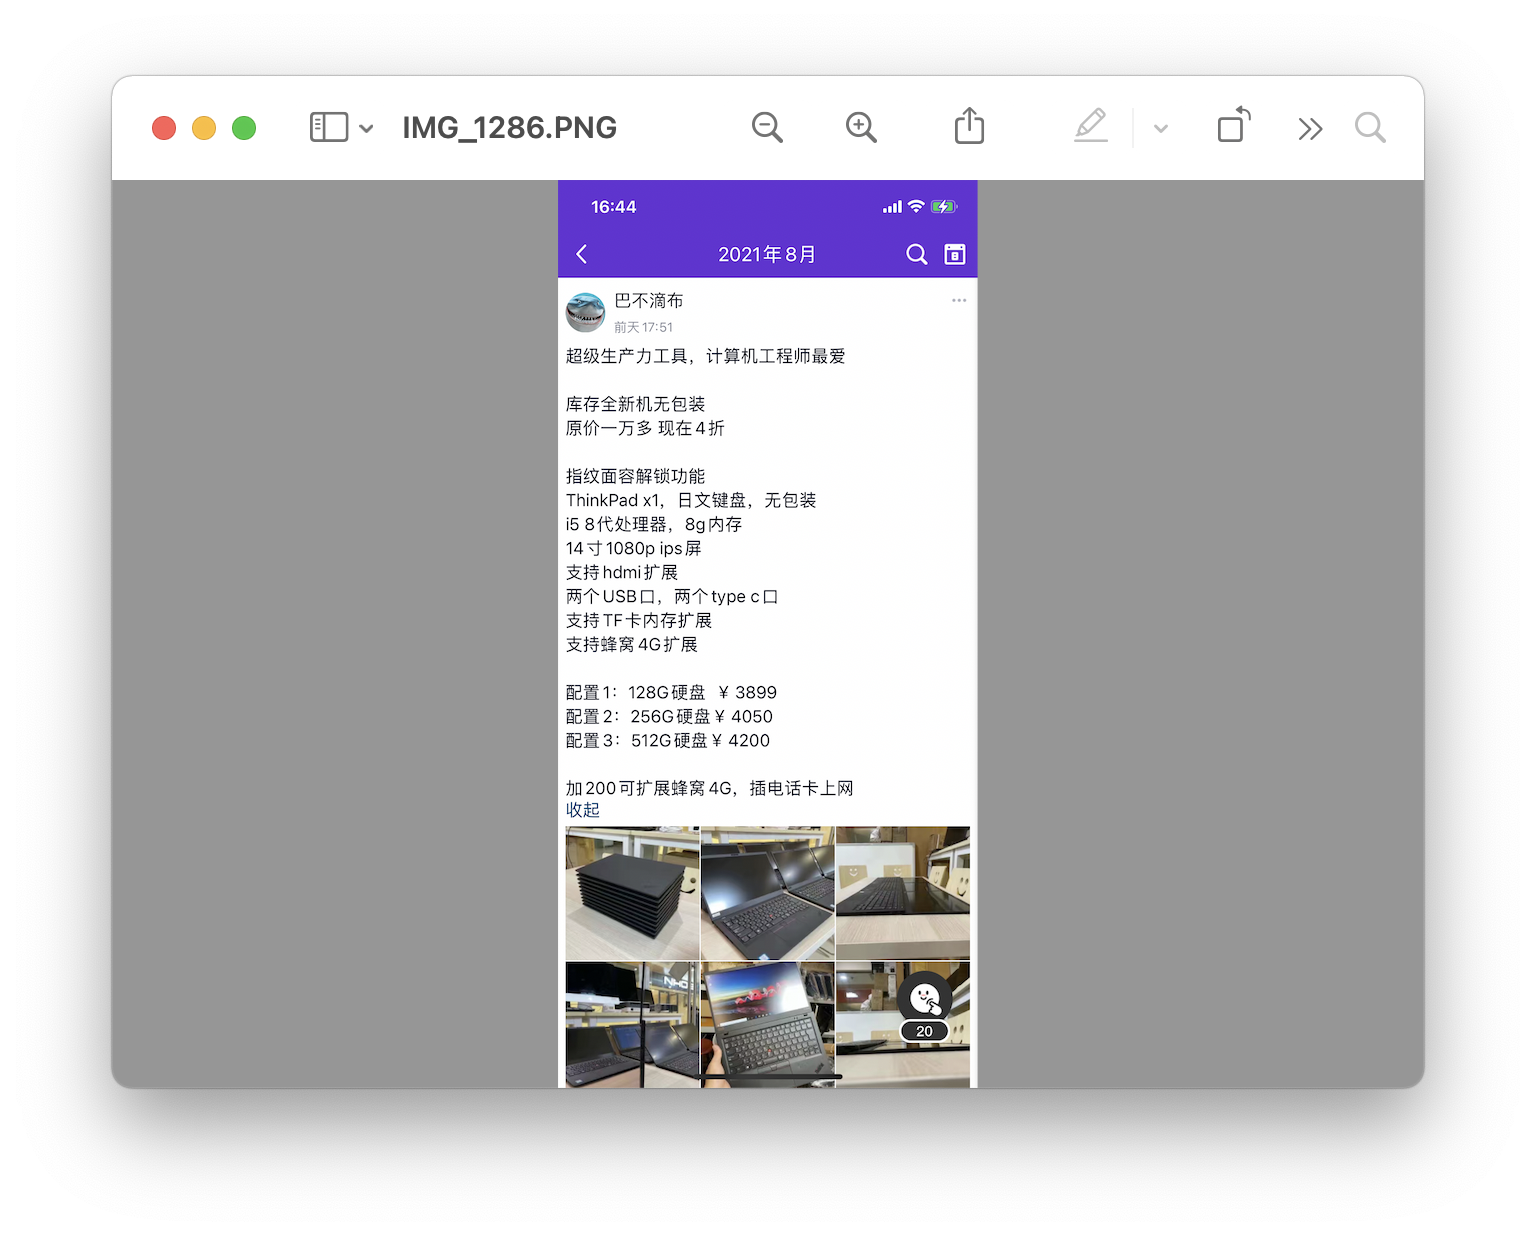This screenshot has height=1236, width=1536.
Task: Rotate the image using toolbar icon
Action: click(1233, 126)
